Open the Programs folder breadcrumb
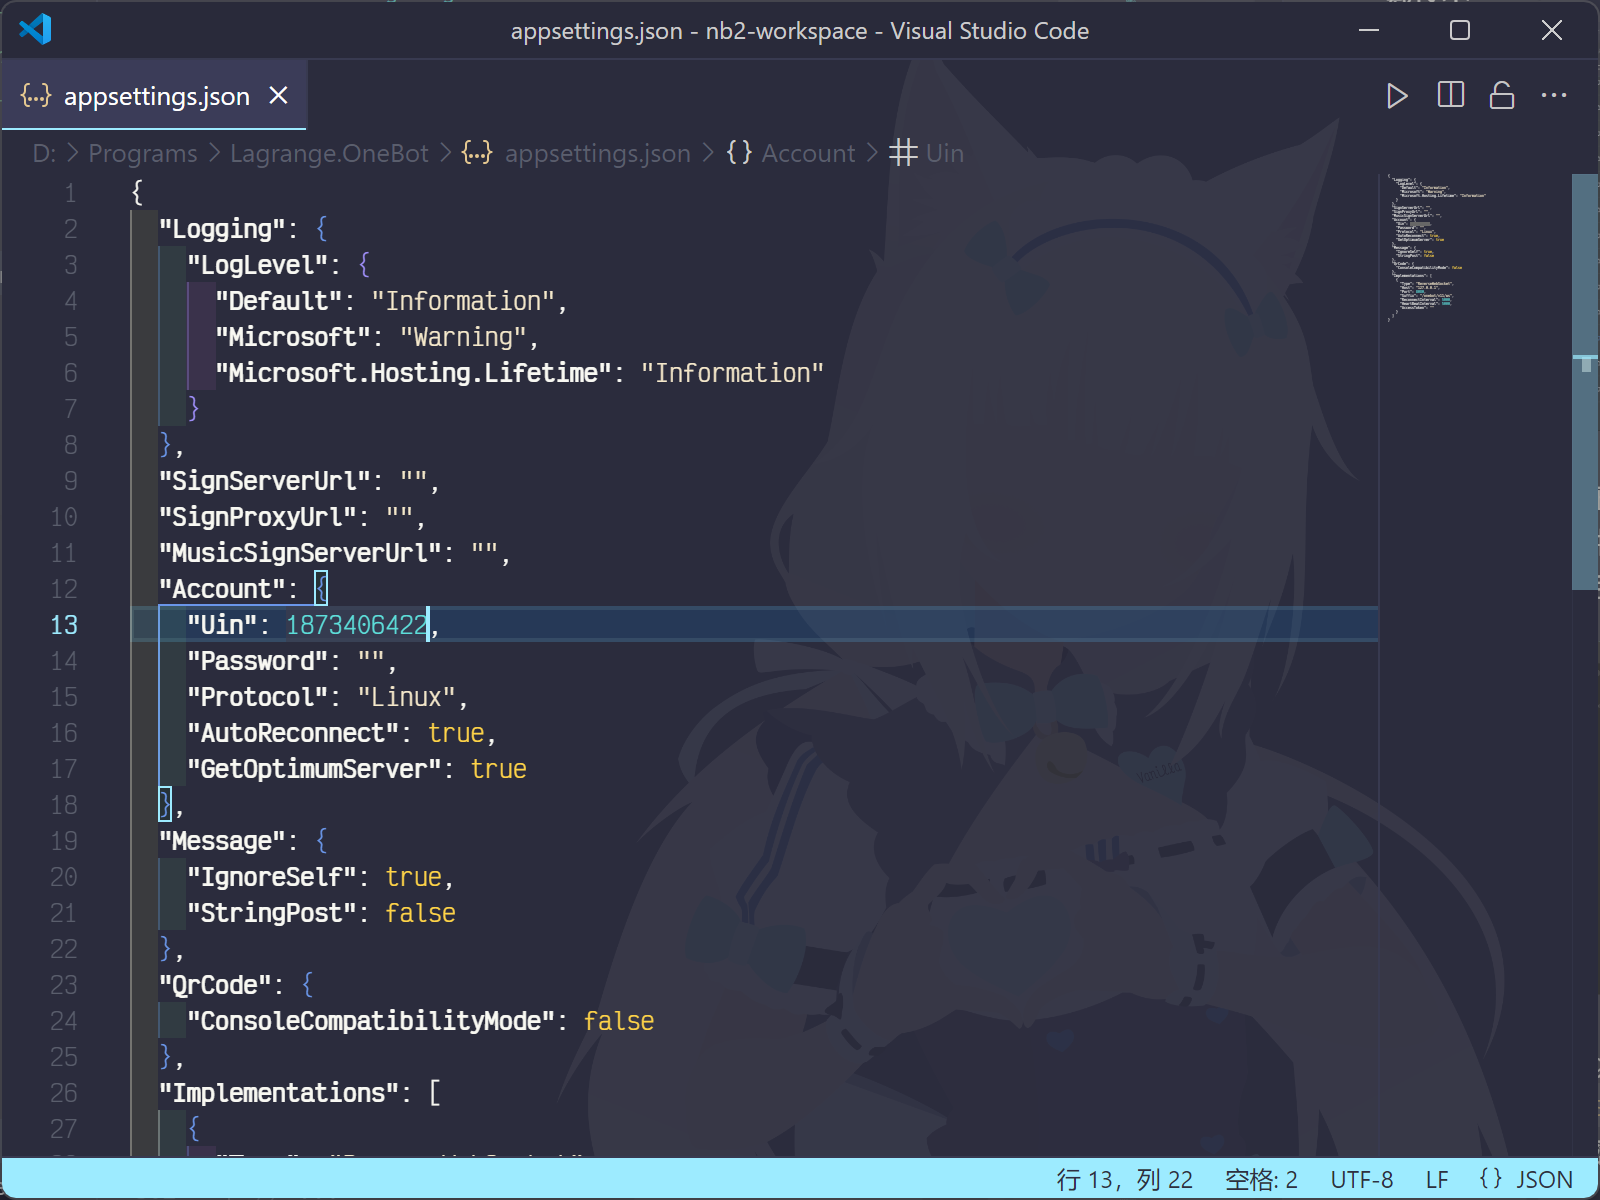This screenshot has height=1200, width=1600. click(x=143, y=153)
